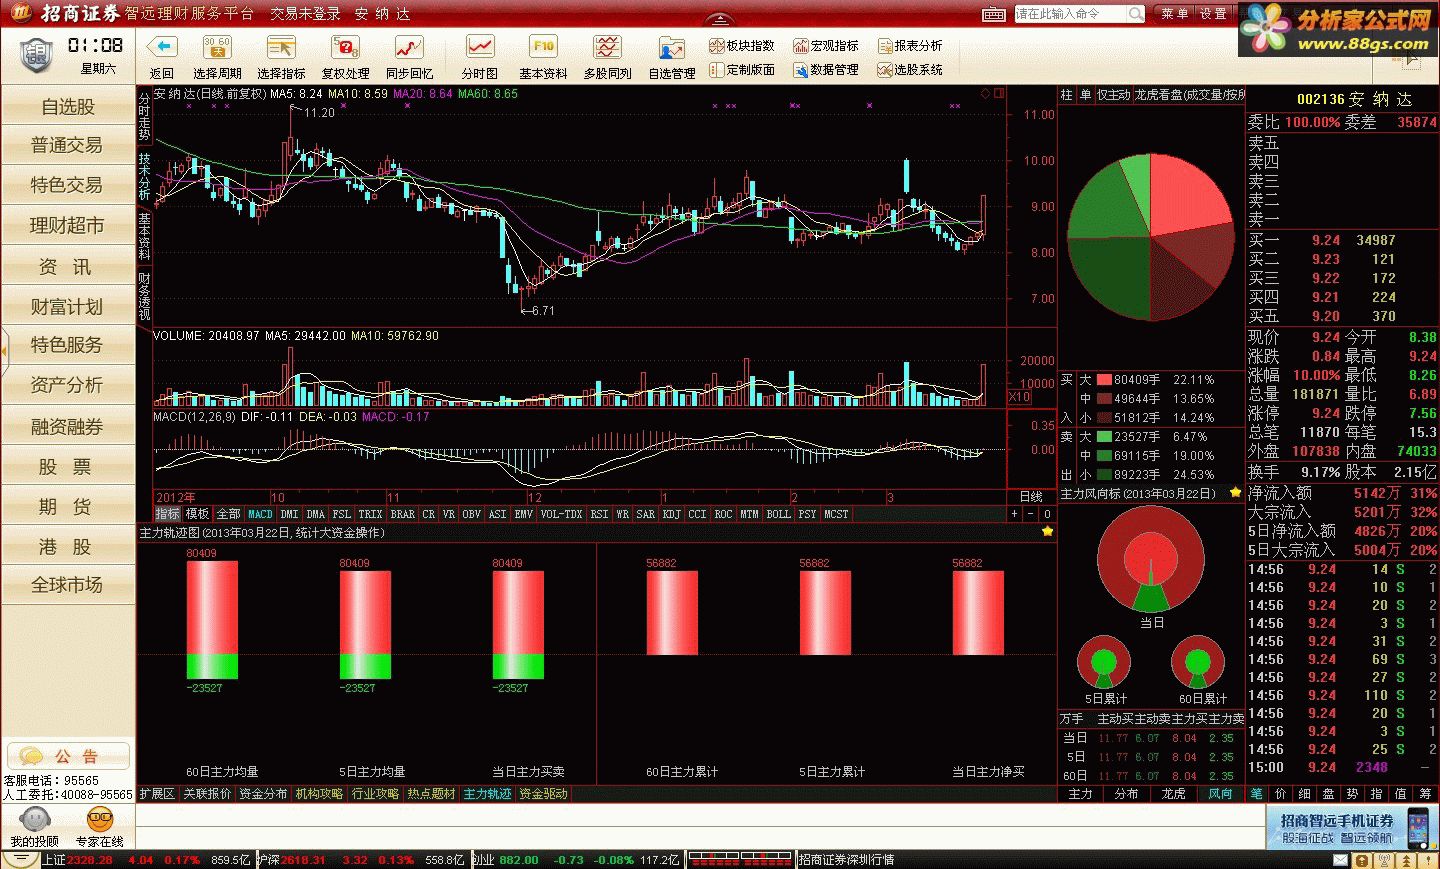This screenshot has width=1440, height=869.
Task: Open the 日线 period selector
Action: [x=1031, y=497]
